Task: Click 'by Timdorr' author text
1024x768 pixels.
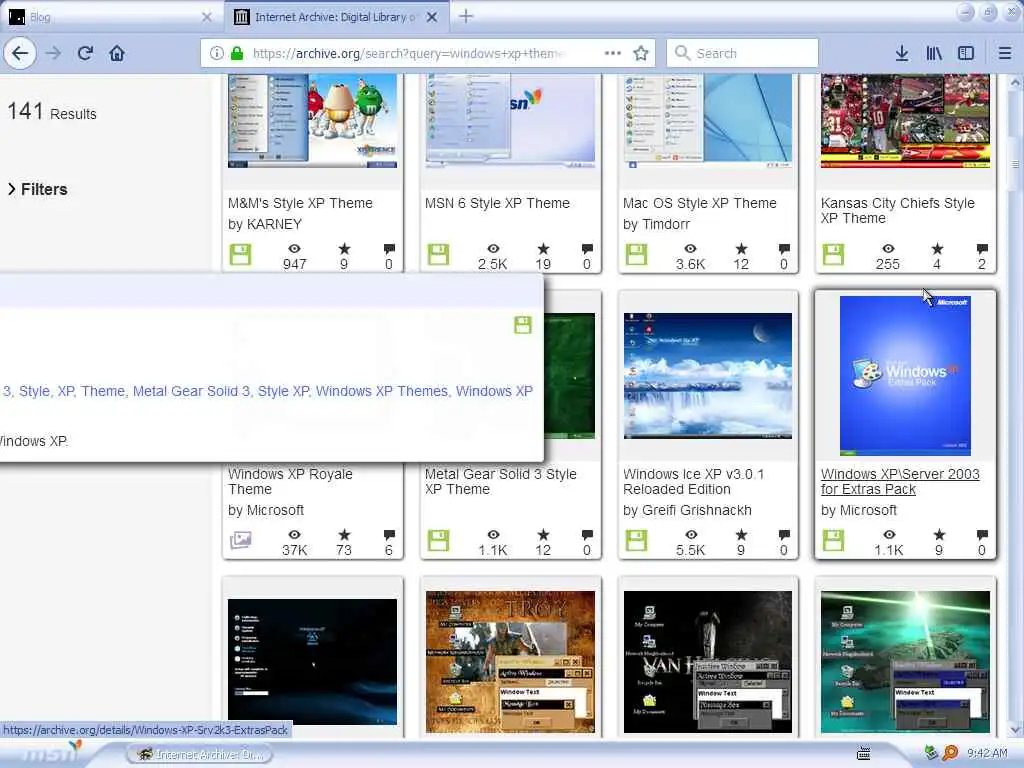Action: tap(656, 224)
